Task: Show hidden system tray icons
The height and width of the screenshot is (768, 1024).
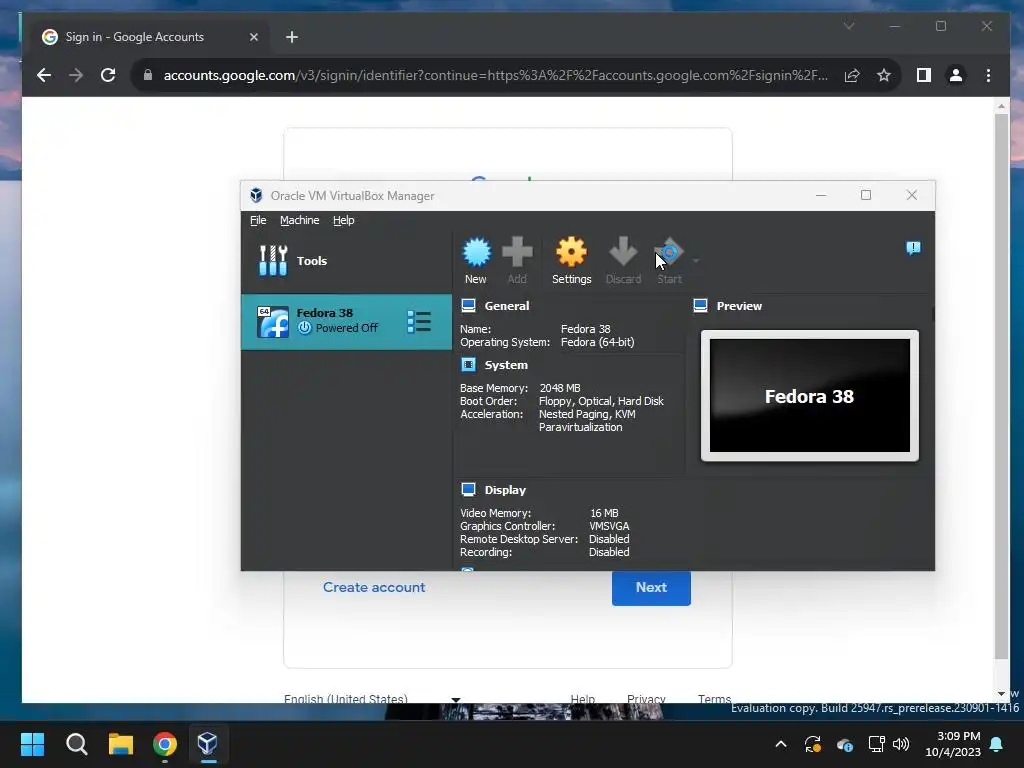Action: coord(781,744)
